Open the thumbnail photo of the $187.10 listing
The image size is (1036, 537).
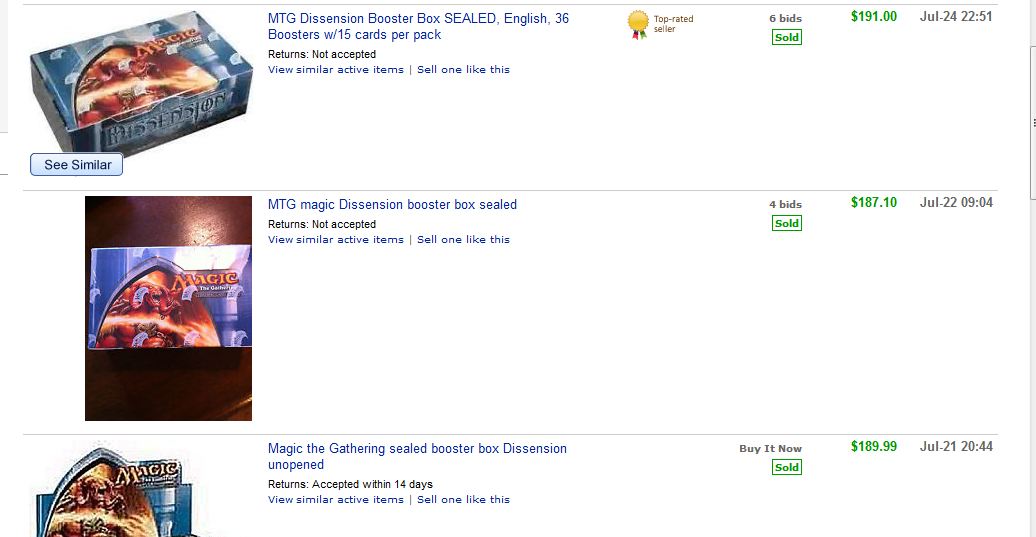click(x=168, y=308)
